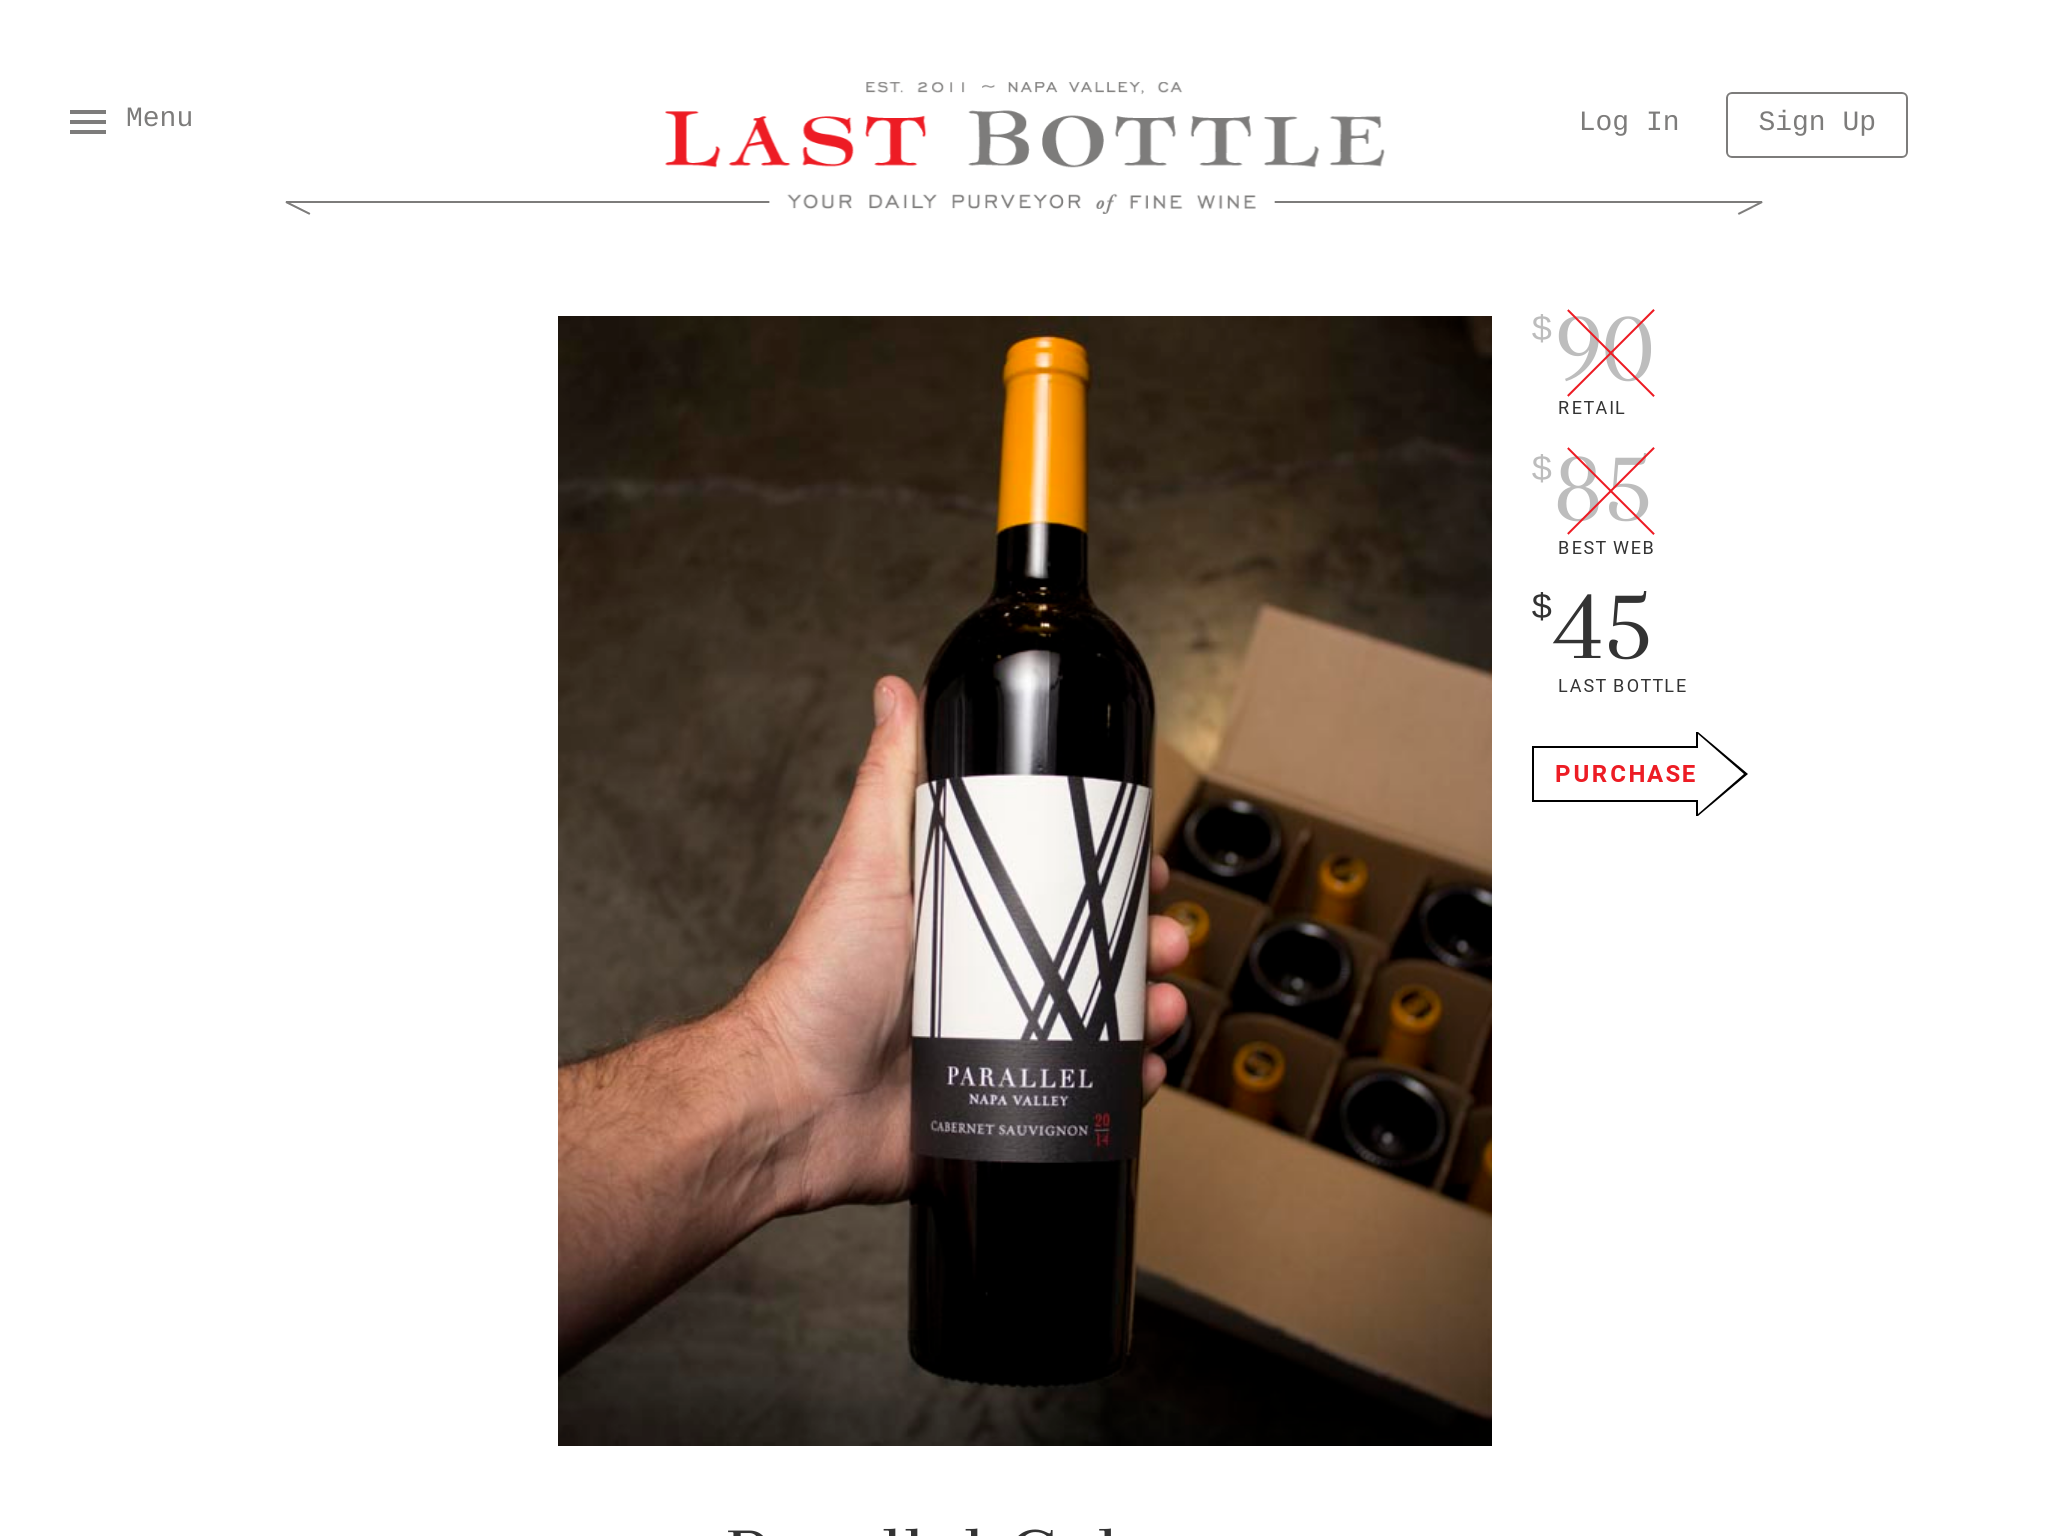Open the Parallel wine bottle photo
Image resolution: width=2048 pixels, height=1536 pixels.
pos(1024,880)
